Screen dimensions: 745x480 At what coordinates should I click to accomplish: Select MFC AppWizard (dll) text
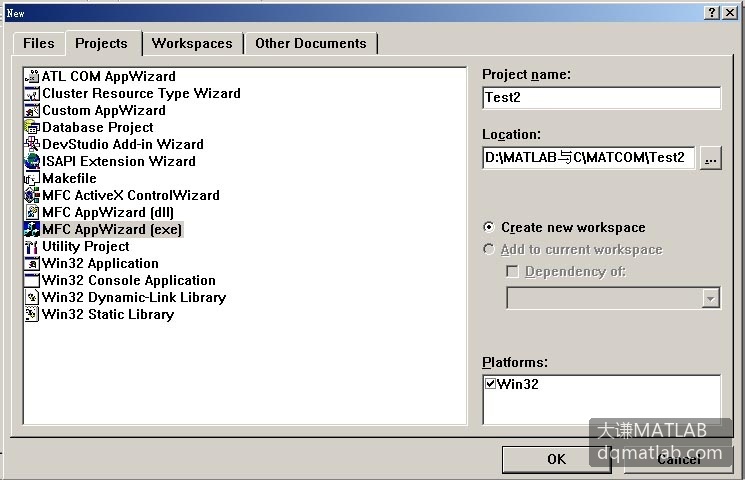108,212
